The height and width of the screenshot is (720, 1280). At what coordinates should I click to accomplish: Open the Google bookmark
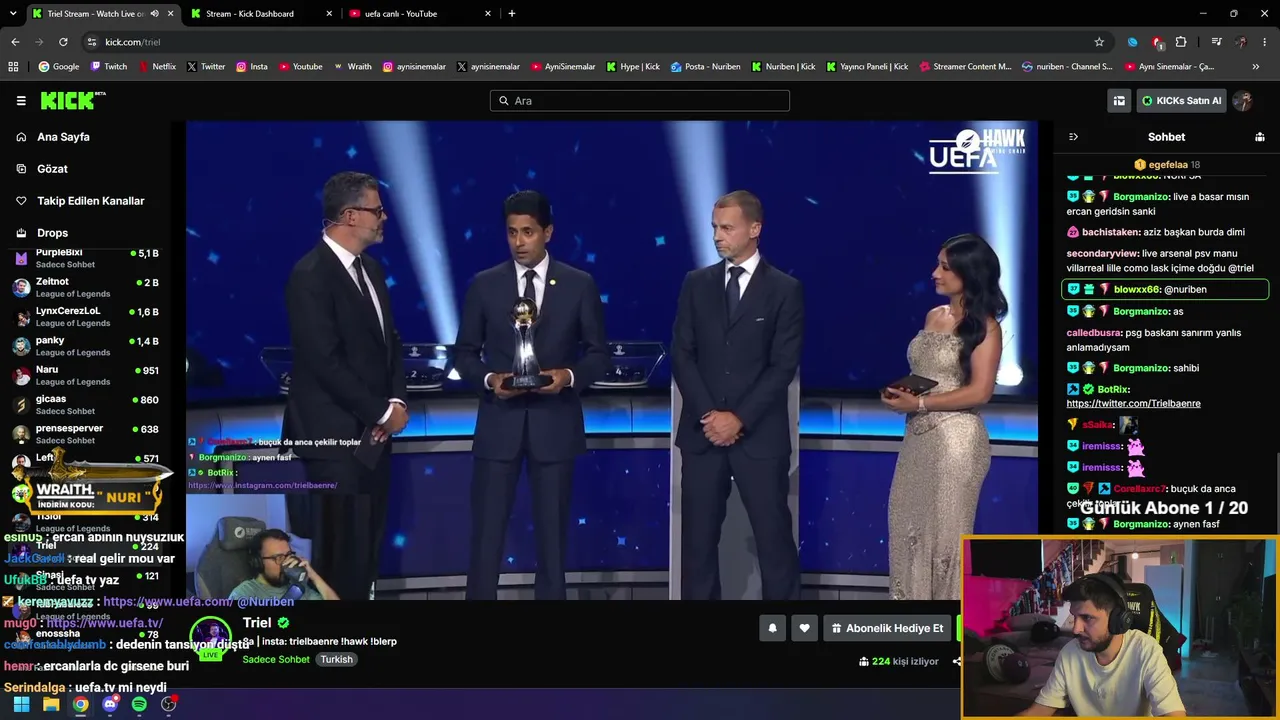coord(59,67)
